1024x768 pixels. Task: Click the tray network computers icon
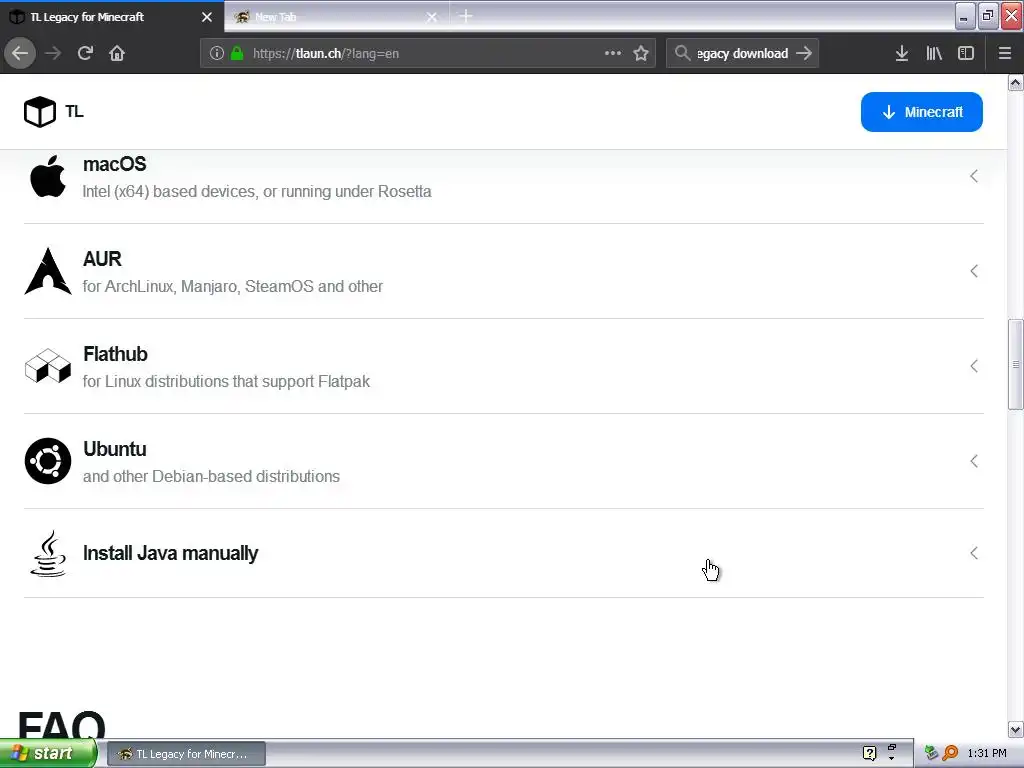point(931,754)
